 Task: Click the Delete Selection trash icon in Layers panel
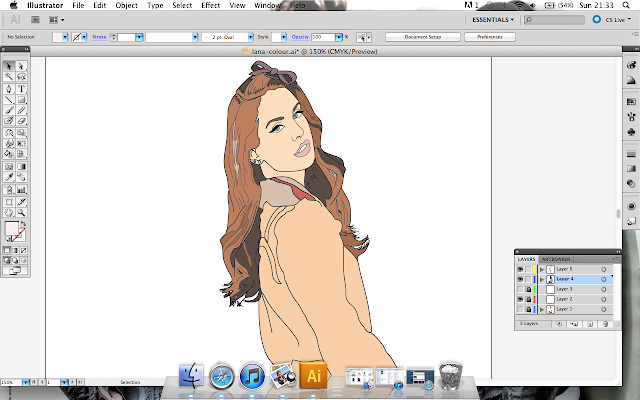604,324
